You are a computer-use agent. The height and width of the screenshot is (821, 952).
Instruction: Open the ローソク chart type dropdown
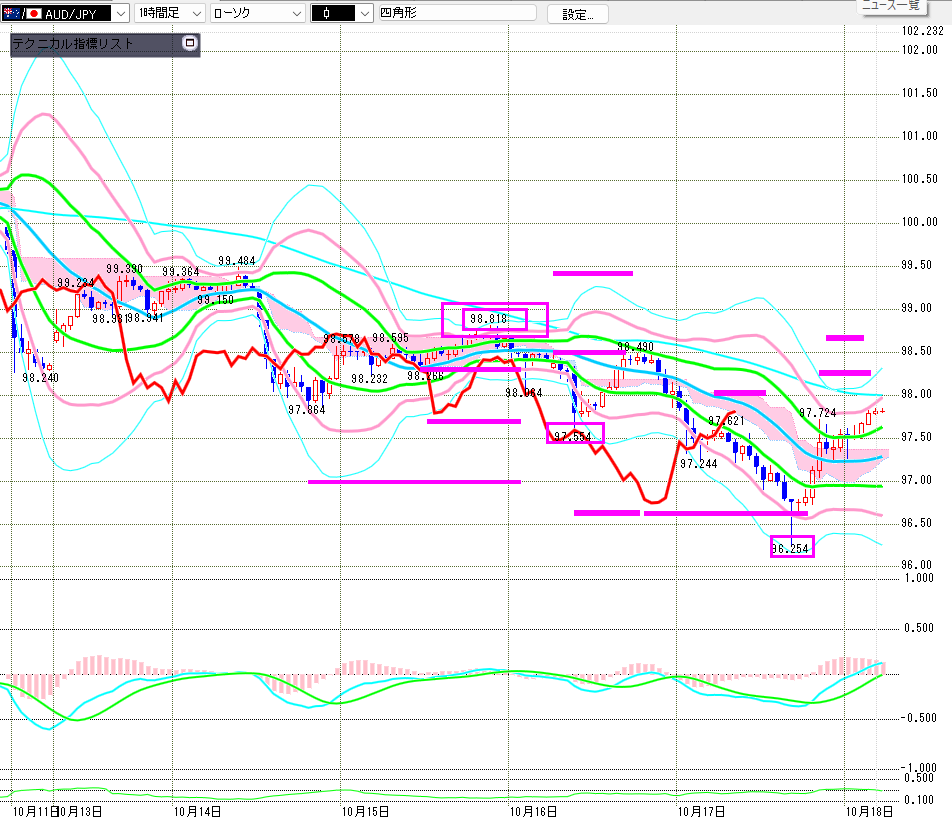(294, 13)
